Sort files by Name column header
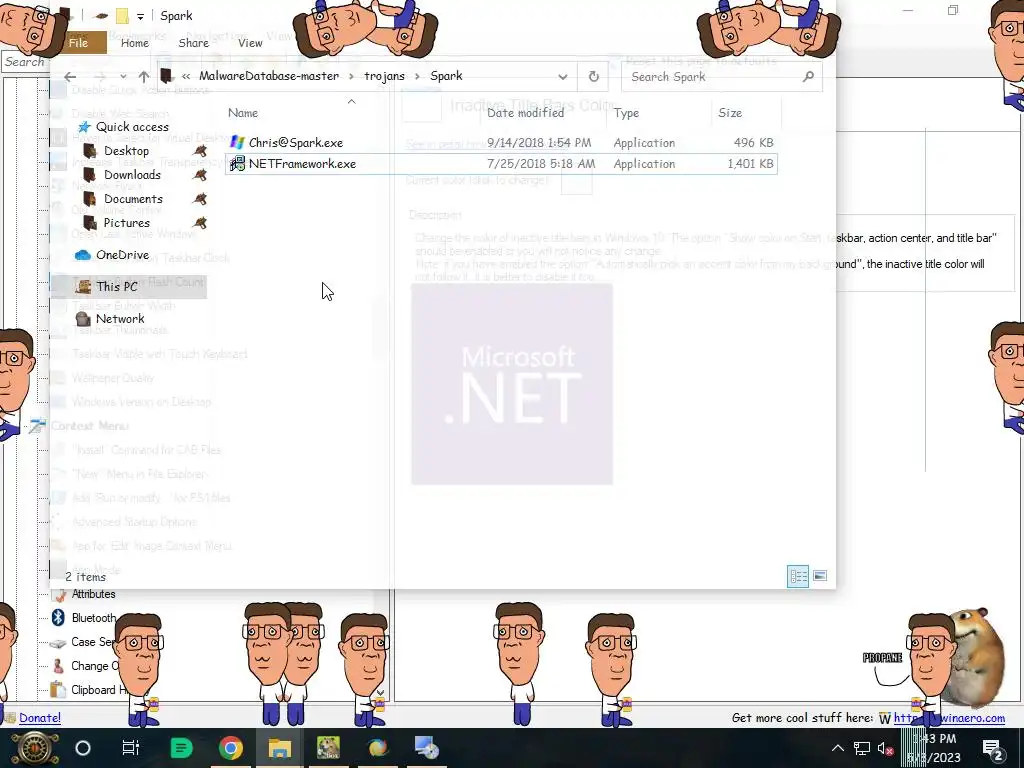 coord(243,113)
